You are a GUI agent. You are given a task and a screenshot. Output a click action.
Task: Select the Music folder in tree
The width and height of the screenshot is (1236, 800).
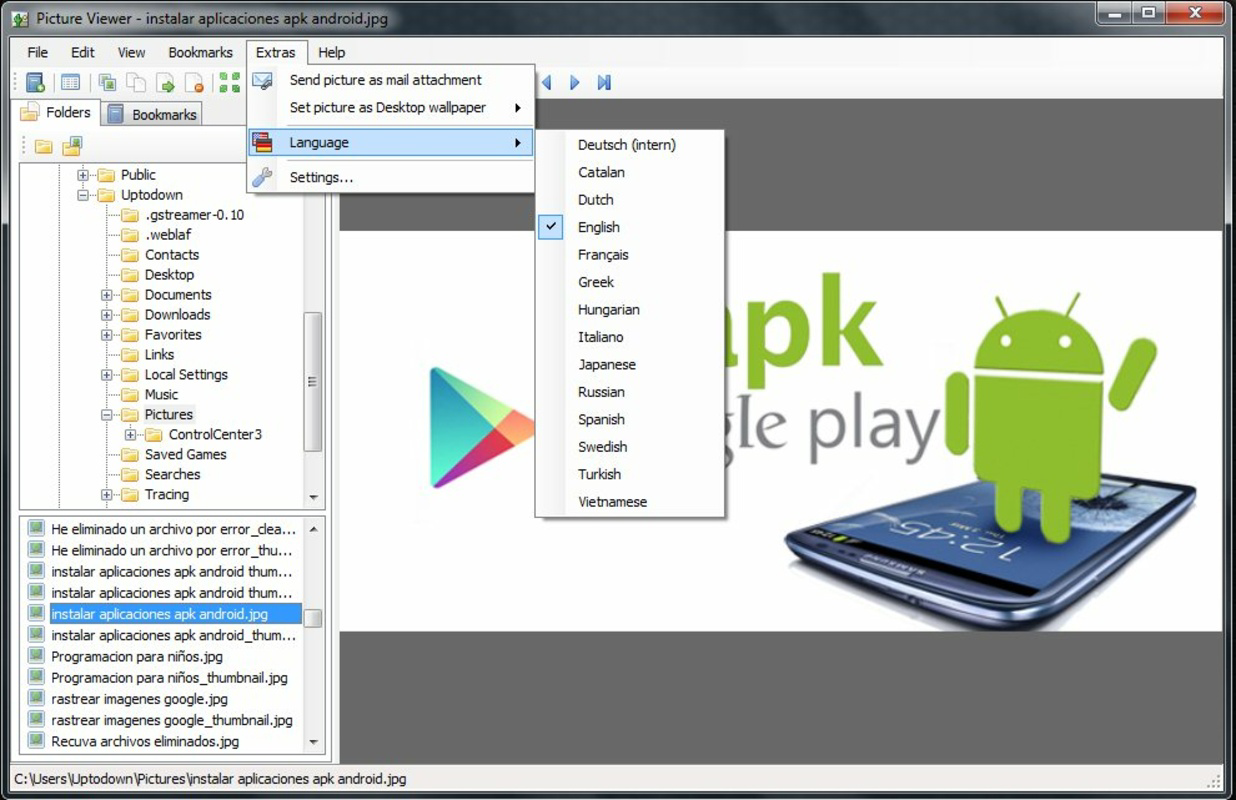161,395
